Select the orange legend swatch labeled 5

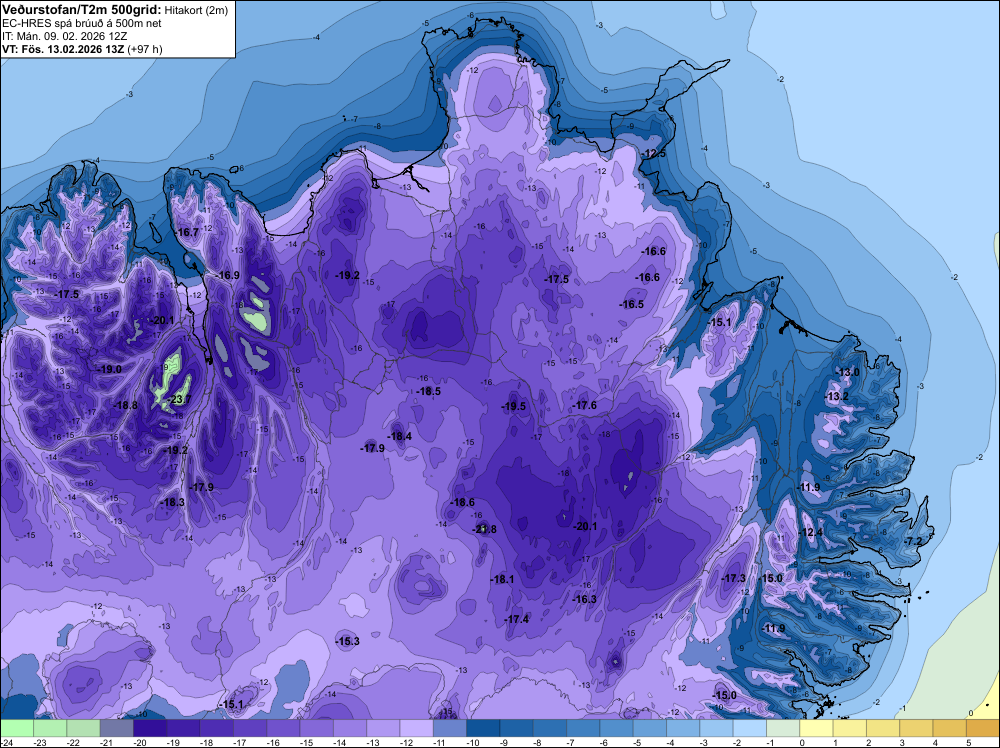(x=983, y=728)
